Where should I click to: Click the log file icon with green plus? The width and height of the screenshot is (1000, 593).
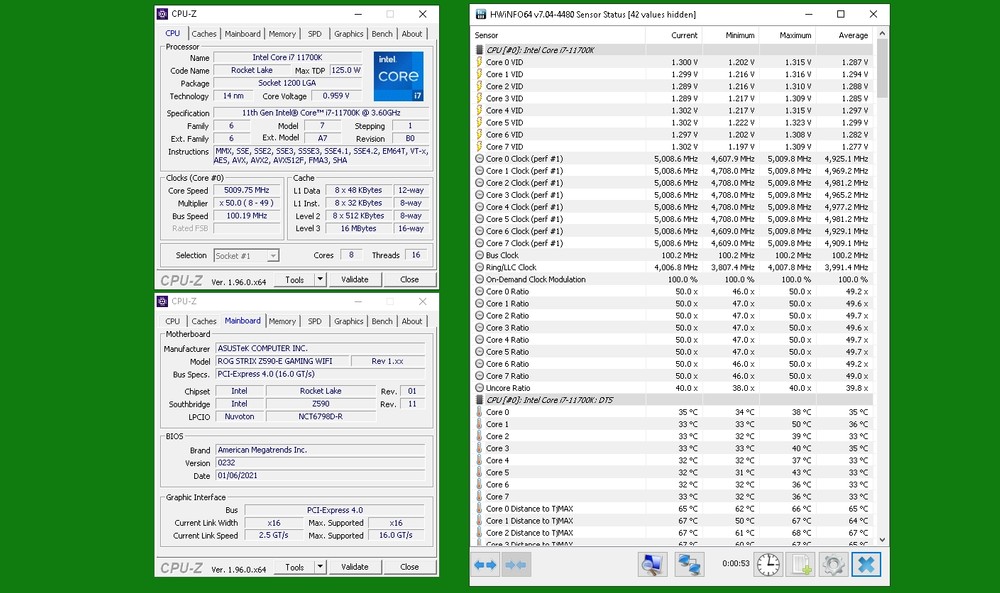coord(801,565)
